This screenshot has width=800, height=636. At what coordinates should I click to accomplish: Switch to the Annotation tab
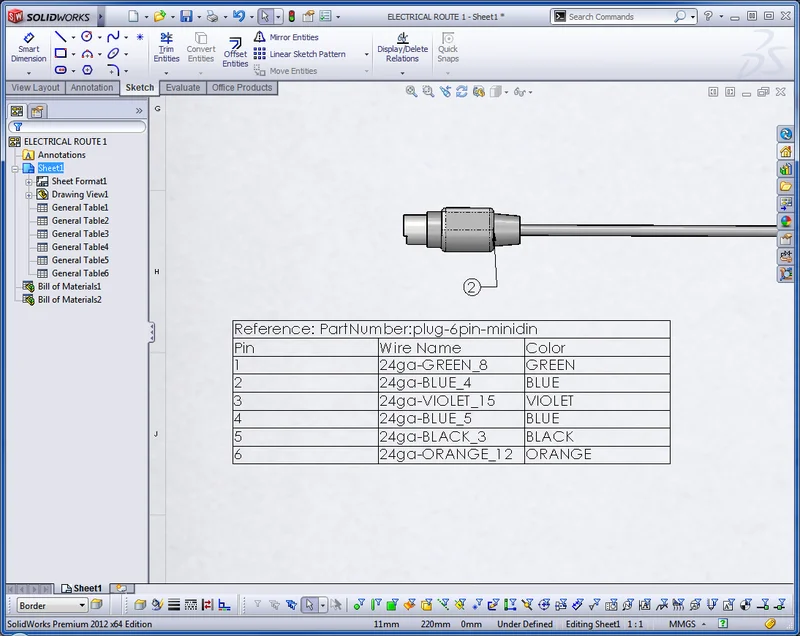pyautogui.click(x=92, y=88)
